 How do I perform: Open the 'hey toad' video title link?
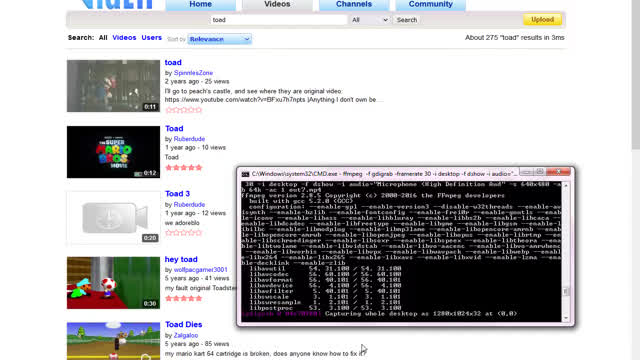click(181, 260)
